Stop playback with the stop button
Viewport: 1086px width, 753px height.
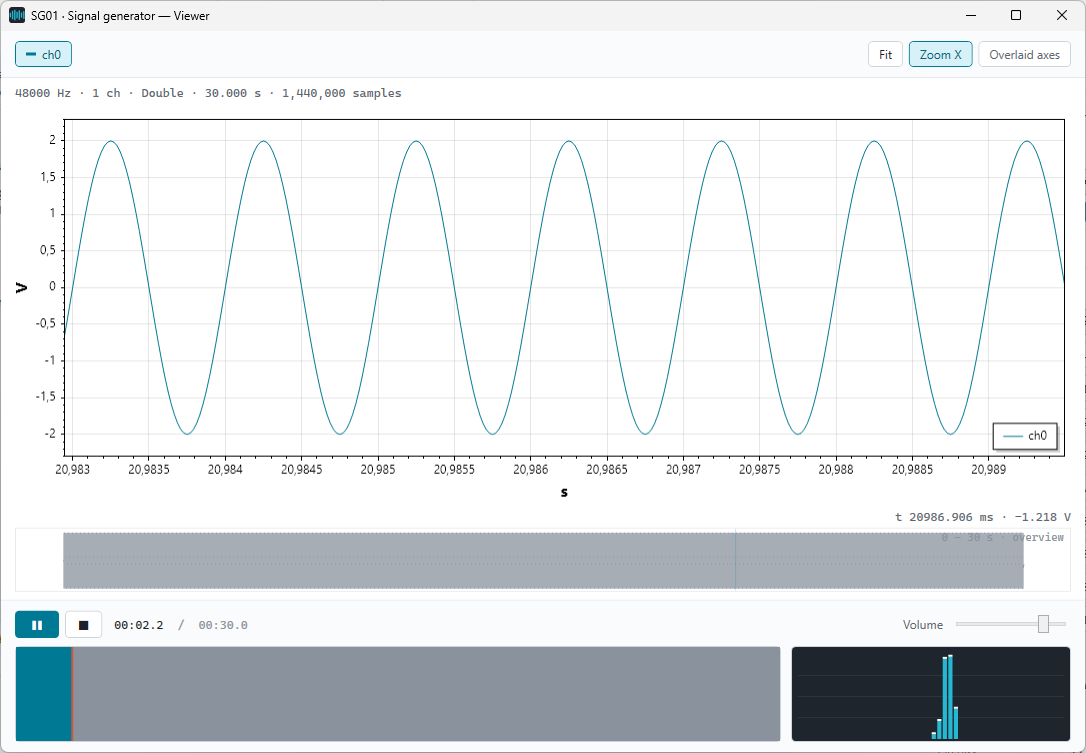click(84, 625)
